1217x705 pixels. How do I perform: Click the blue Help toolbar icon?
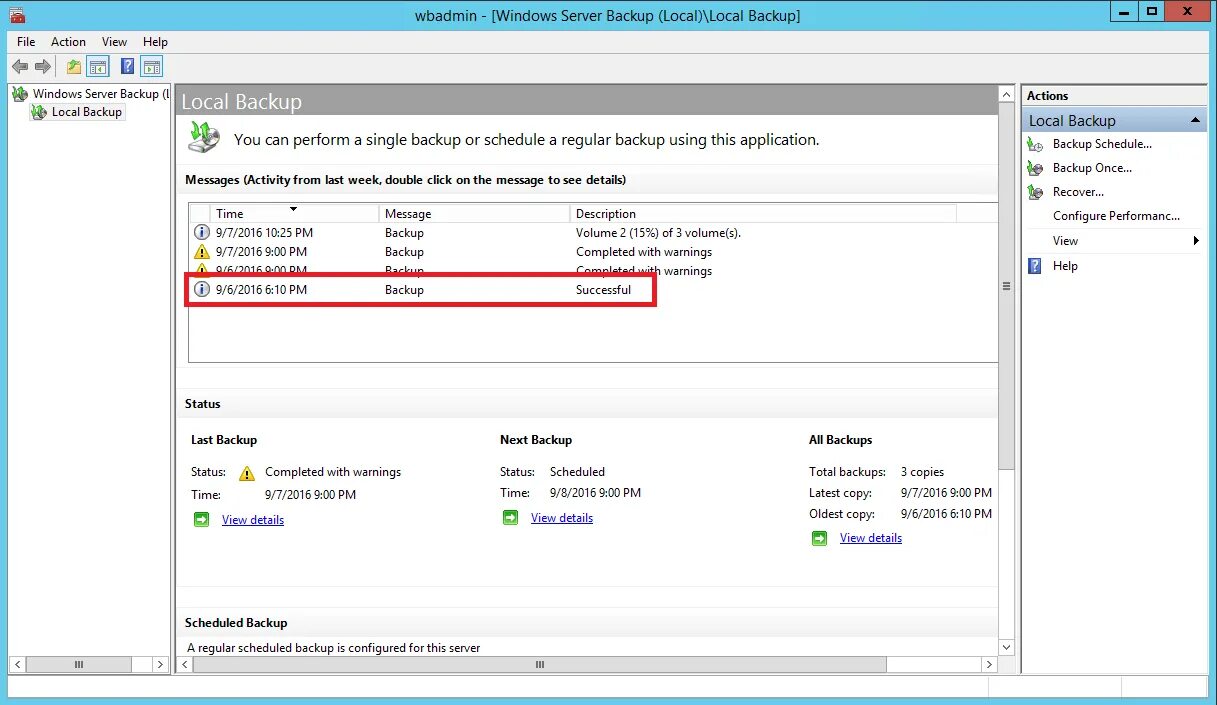[127, 67]
